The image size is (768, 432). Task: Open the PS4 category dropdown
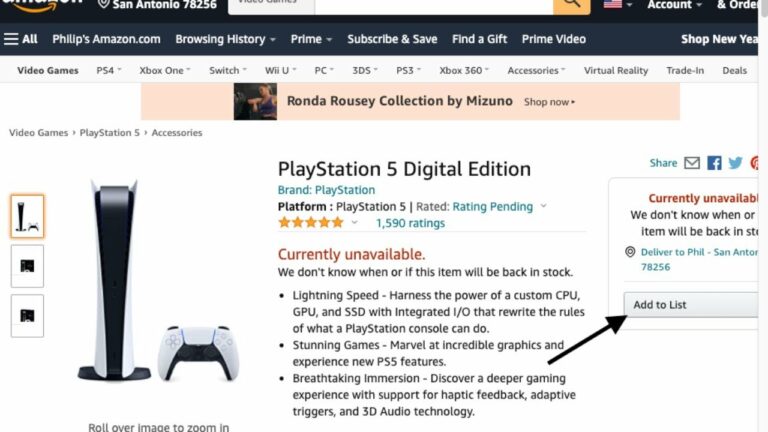click(x=109, y=71)
